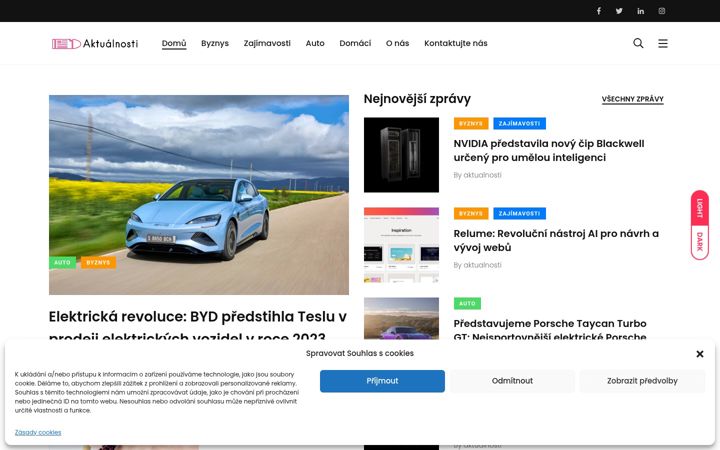Click 'Nejnovější zprávy' section heading
Screen dimensions: 720x450
[x=417, y=99]
